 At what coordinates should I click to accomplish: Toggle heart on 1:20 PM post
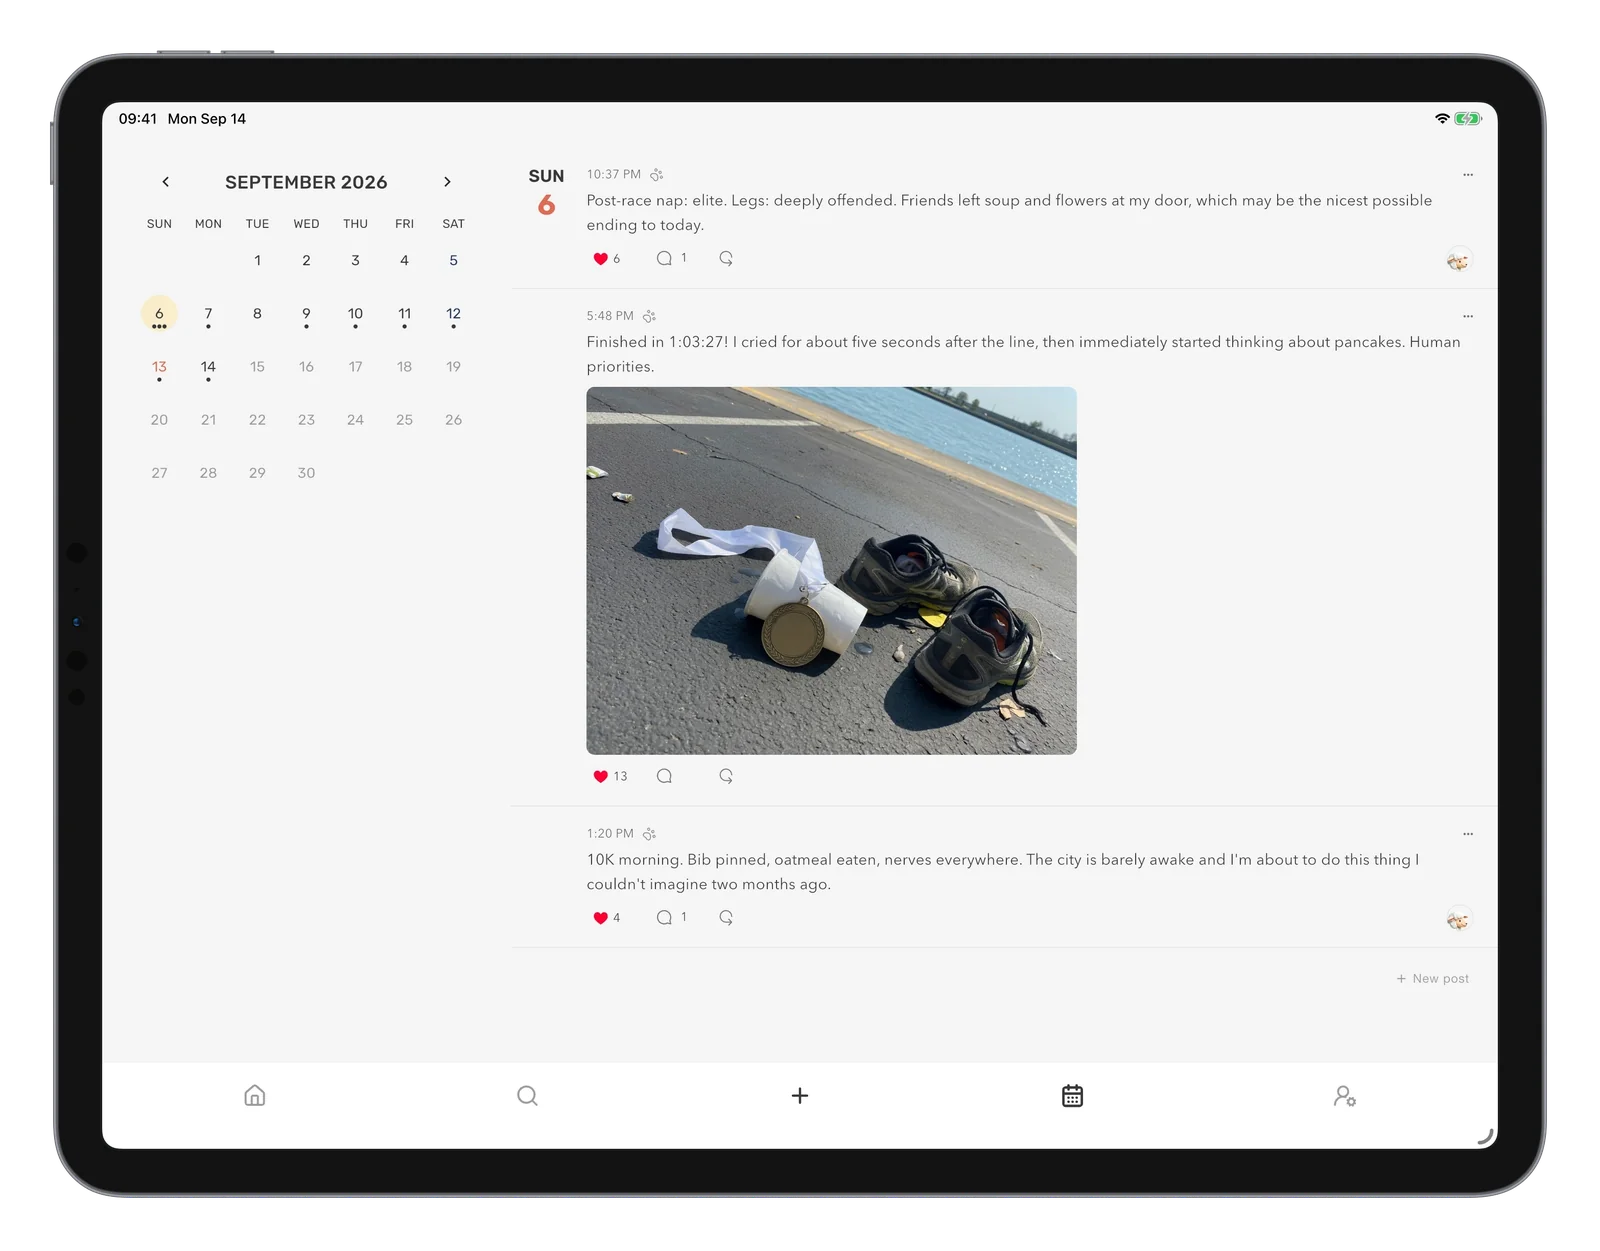coord(600,918)
